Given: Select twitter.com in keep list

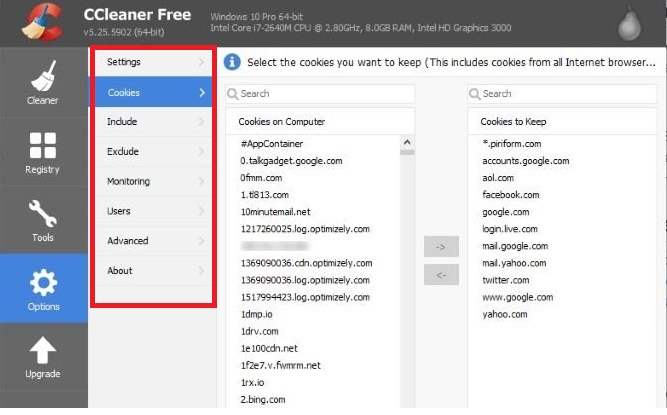Looking at the screenshot, I should tap(506, 280).
